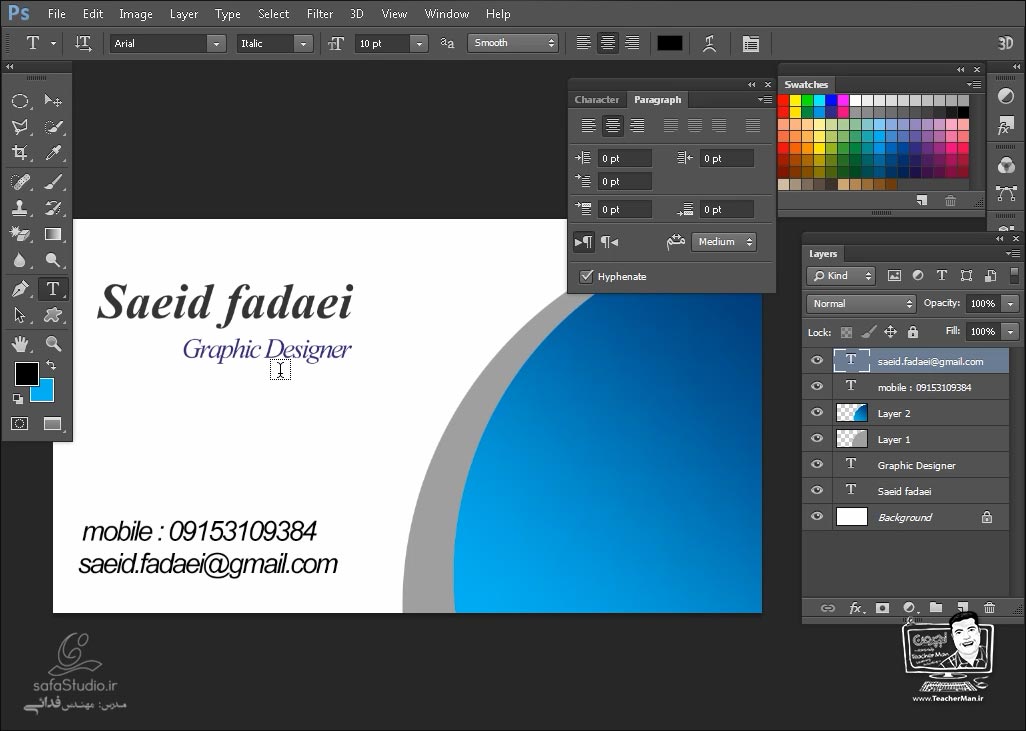Click the Swatches tab
This screenshot has height=731, width=1026.
click(x=806, y=84)
